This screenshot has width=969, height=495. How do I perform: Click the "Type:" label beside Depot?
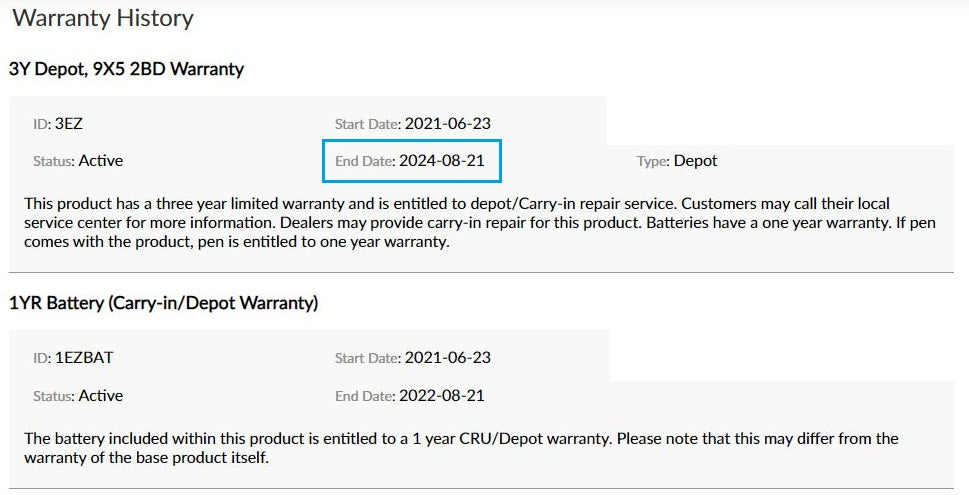[653, 161]
